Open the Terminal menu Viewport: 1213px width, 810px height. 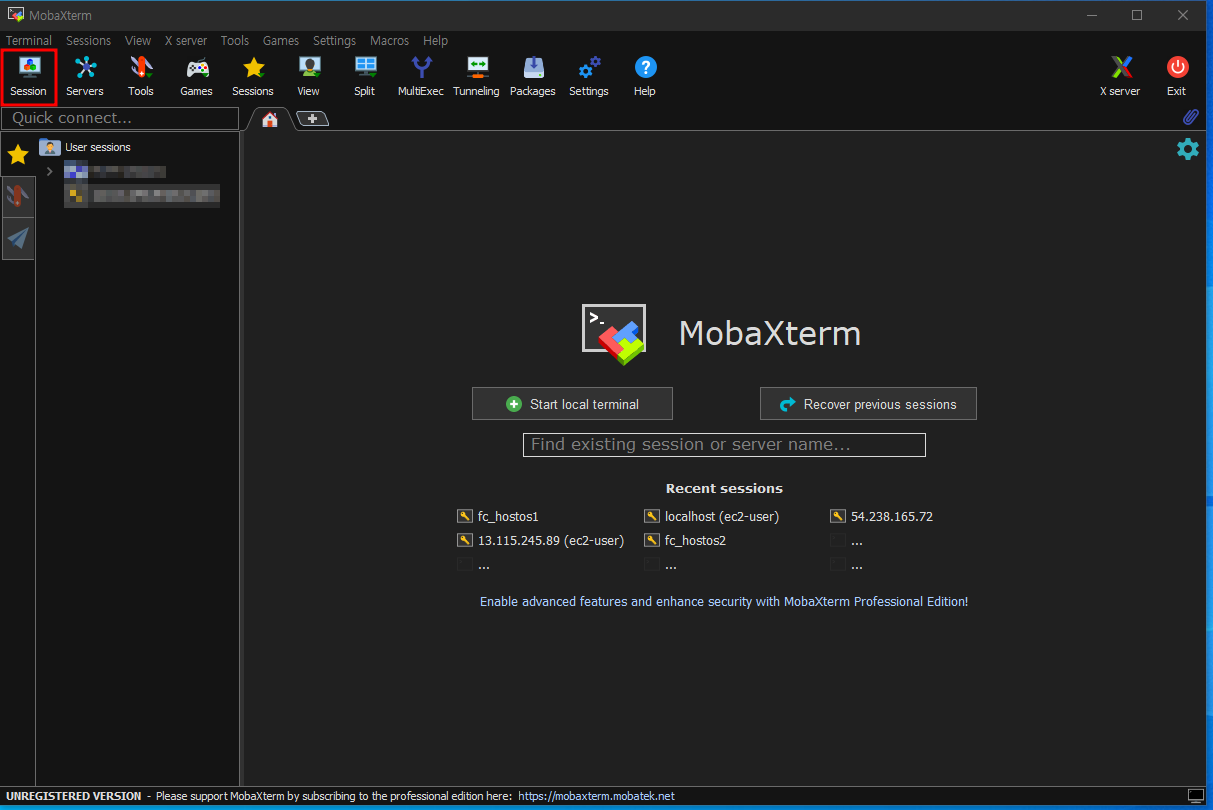(29, 41)
